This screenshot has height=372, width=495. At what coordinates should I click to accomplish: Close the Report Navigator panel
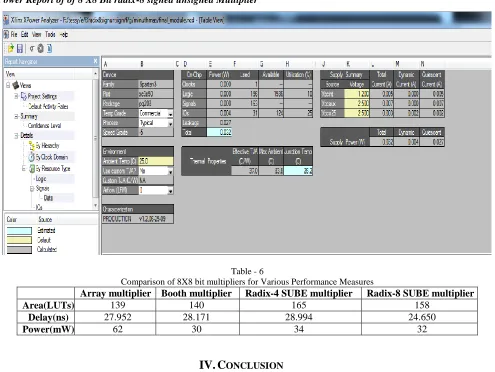pyautogui.click(x=95, y=61)
